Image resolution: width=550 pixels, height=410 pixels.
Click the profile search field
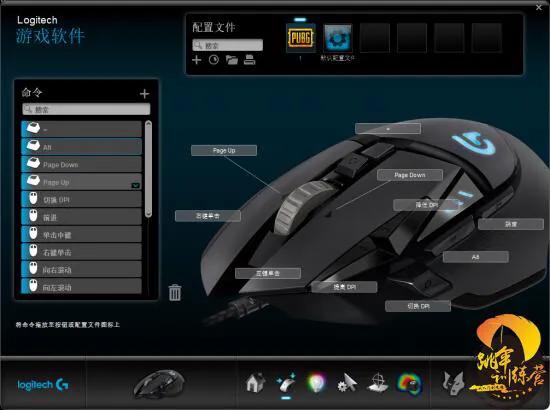227,45
